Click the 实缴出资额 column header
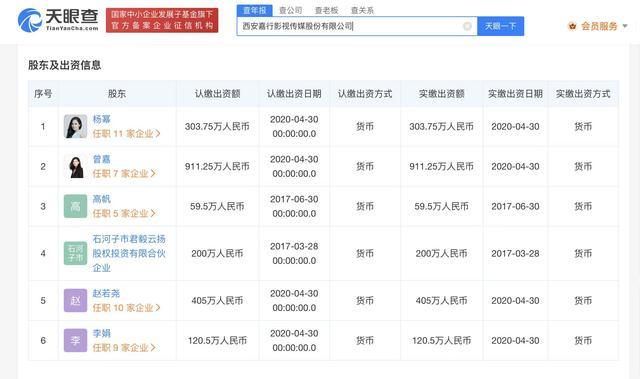Viewport: 640px width, 379px height. coord(442,94)
